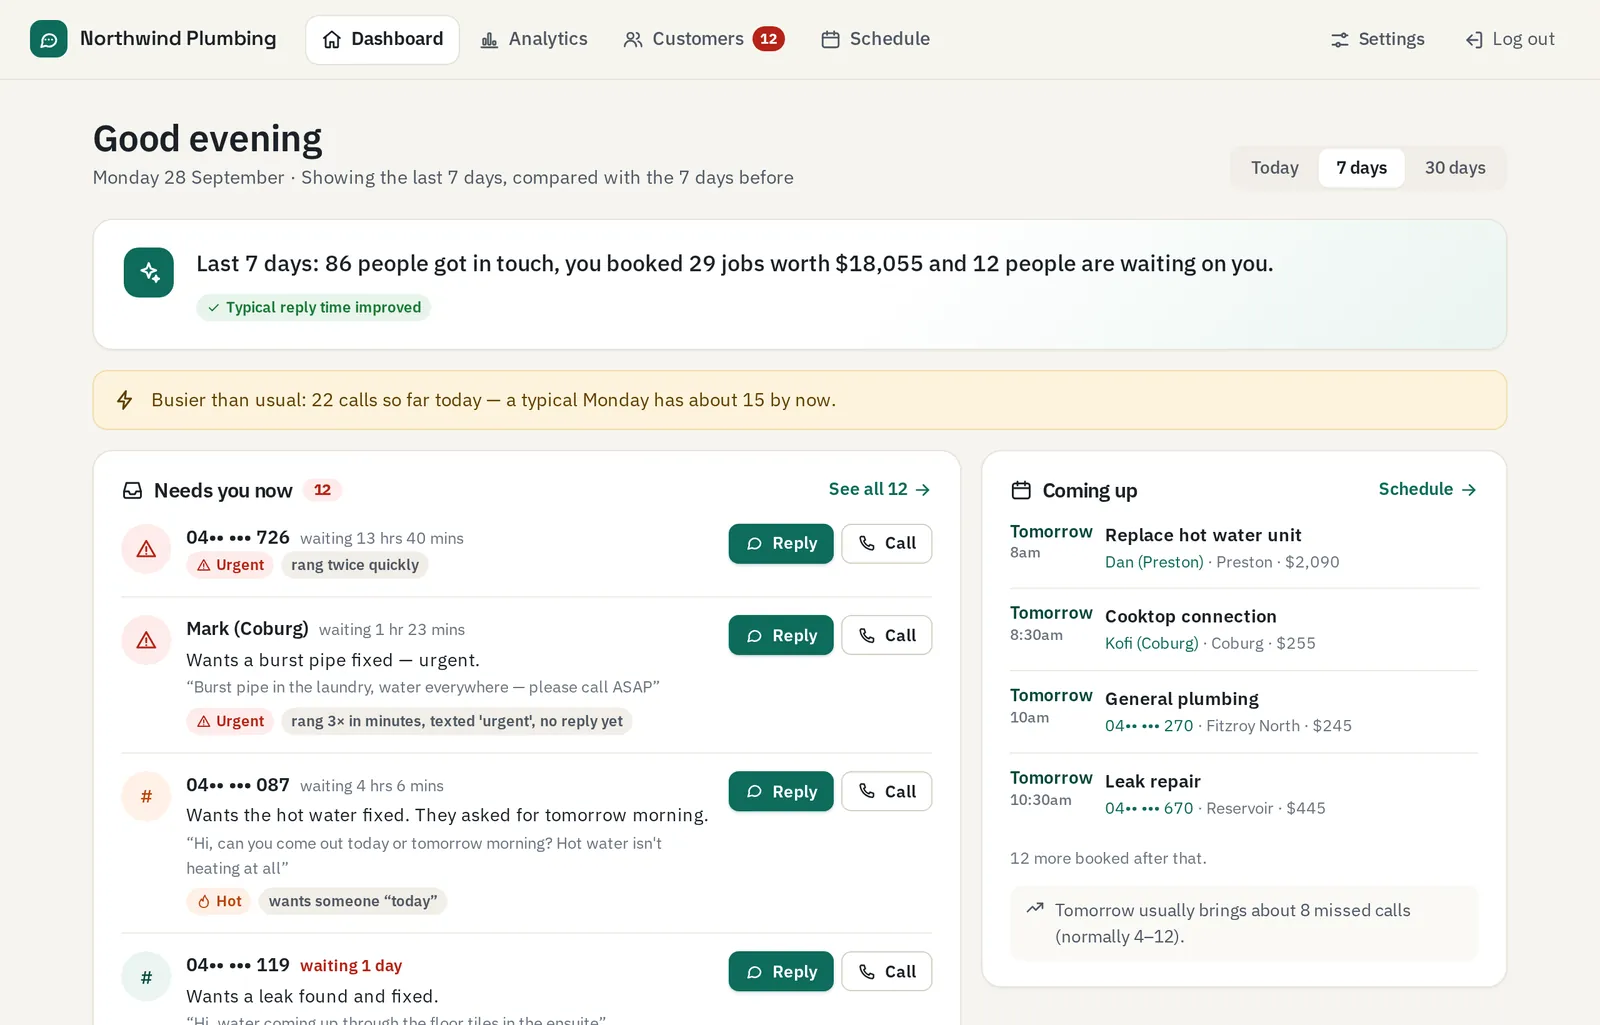This screenshot has width=1600, height=1025.
Task: Click the hash icon for caller 087
Action: (x=146, y=796)
